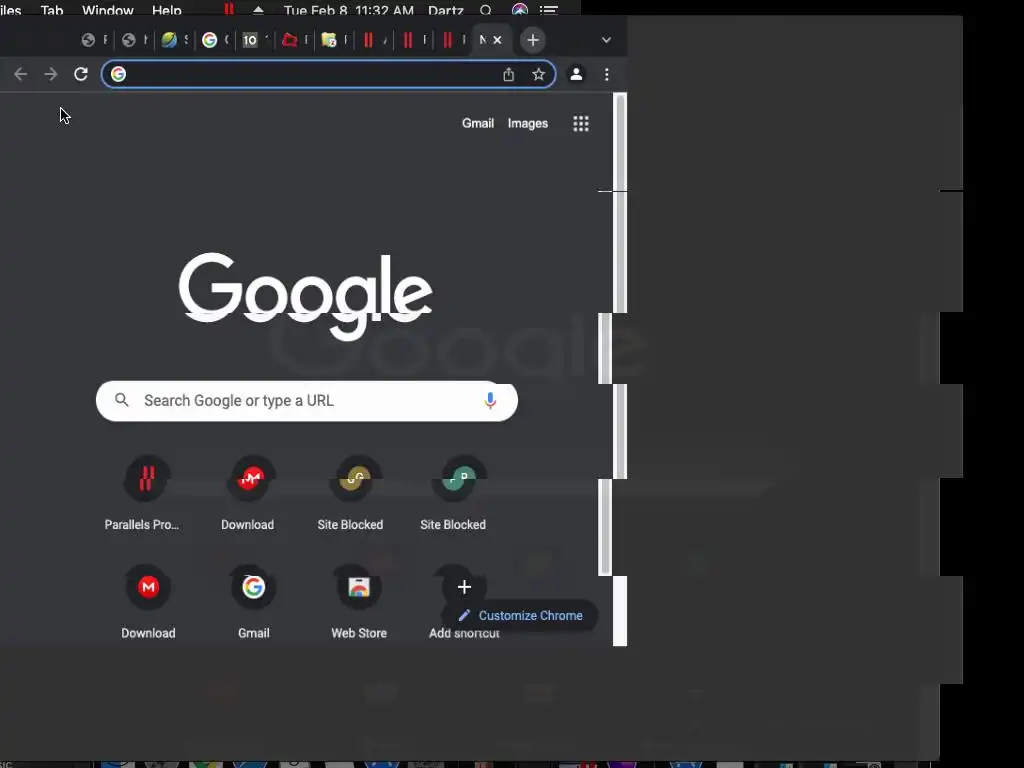Expand the tab search chevron
1024x768 pixels.
606,40
